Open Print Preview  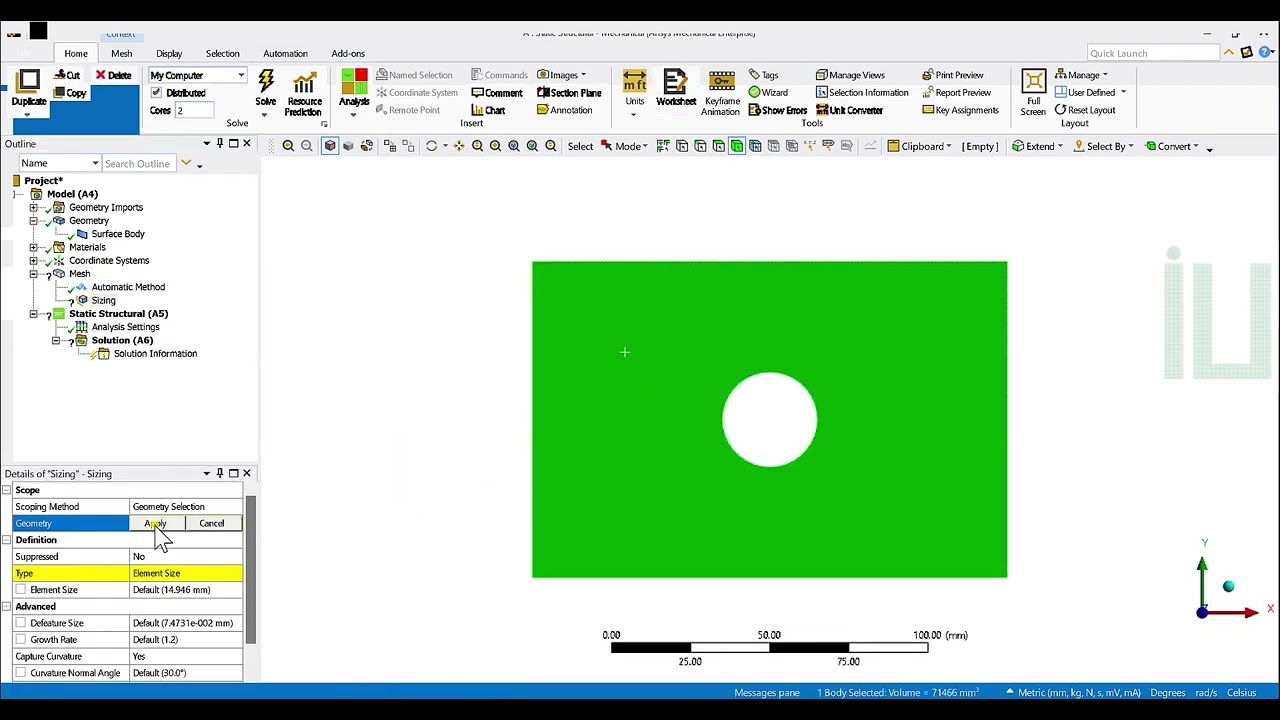[x=953, y=75]
